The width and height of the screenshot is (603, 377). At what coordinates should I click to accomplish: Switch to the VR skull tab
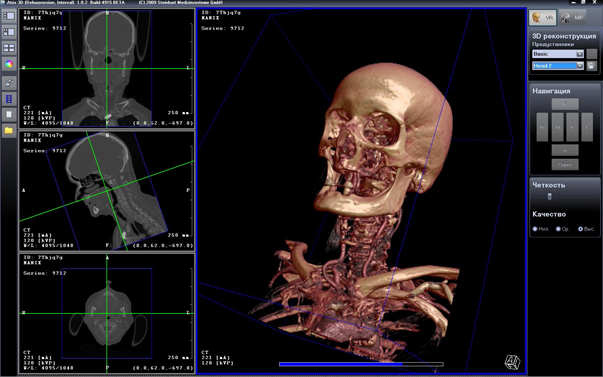(543, 17)
